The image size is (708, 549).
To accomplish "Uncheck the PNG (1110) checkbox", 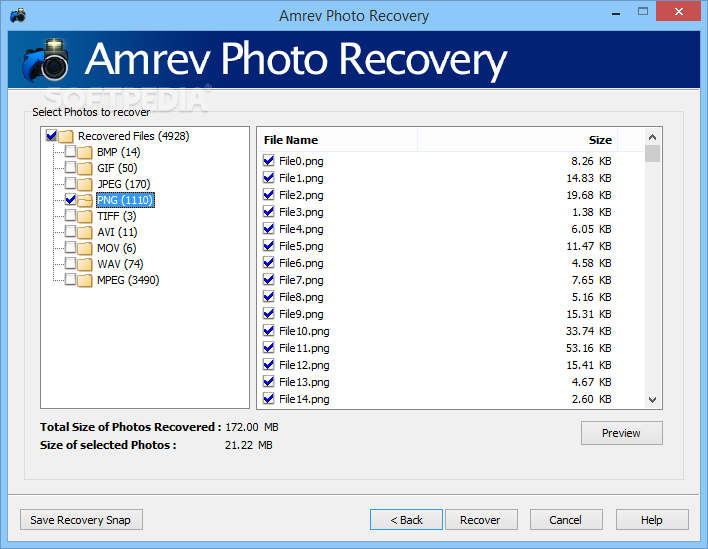I will [x=70, y=199].
